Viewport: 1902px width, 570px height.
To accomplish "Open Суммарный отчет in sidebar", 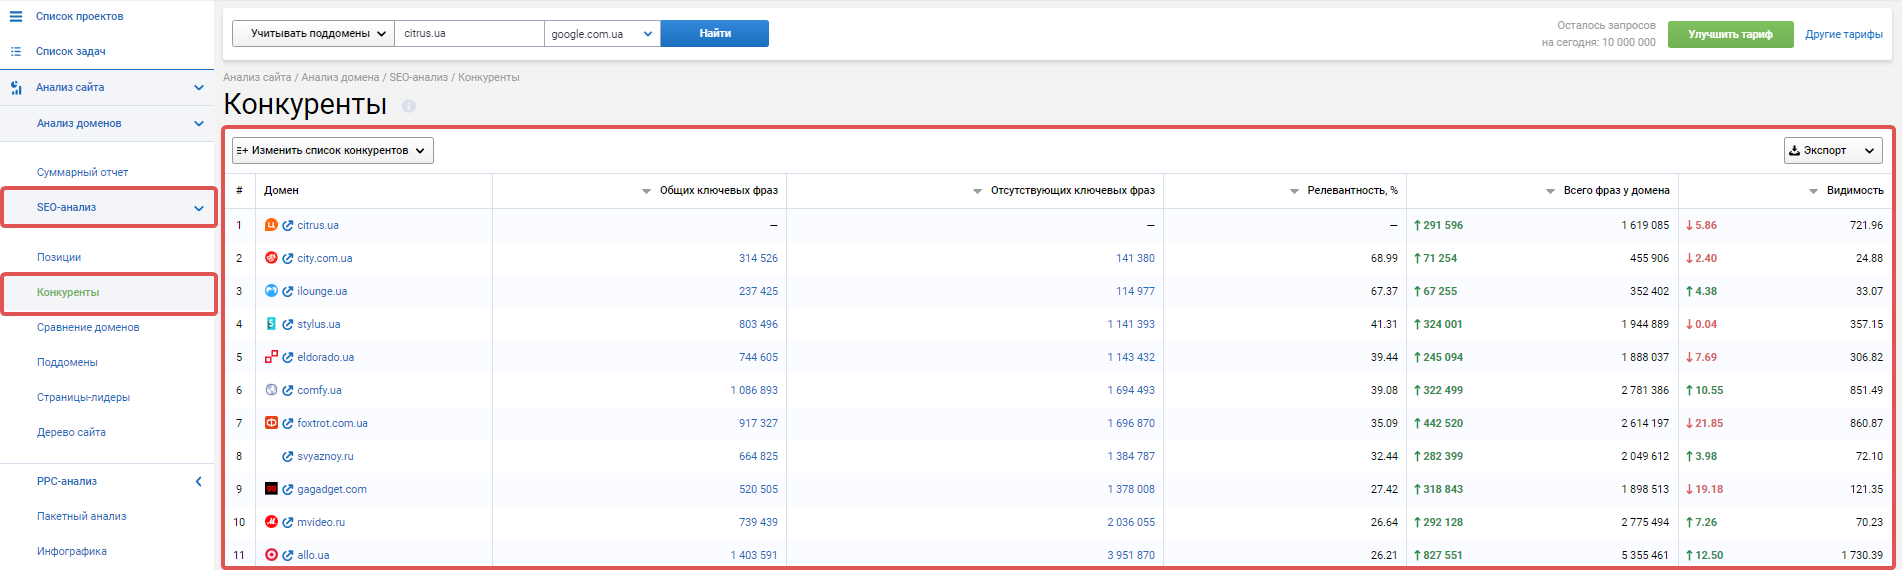I will tap(82, 172).
